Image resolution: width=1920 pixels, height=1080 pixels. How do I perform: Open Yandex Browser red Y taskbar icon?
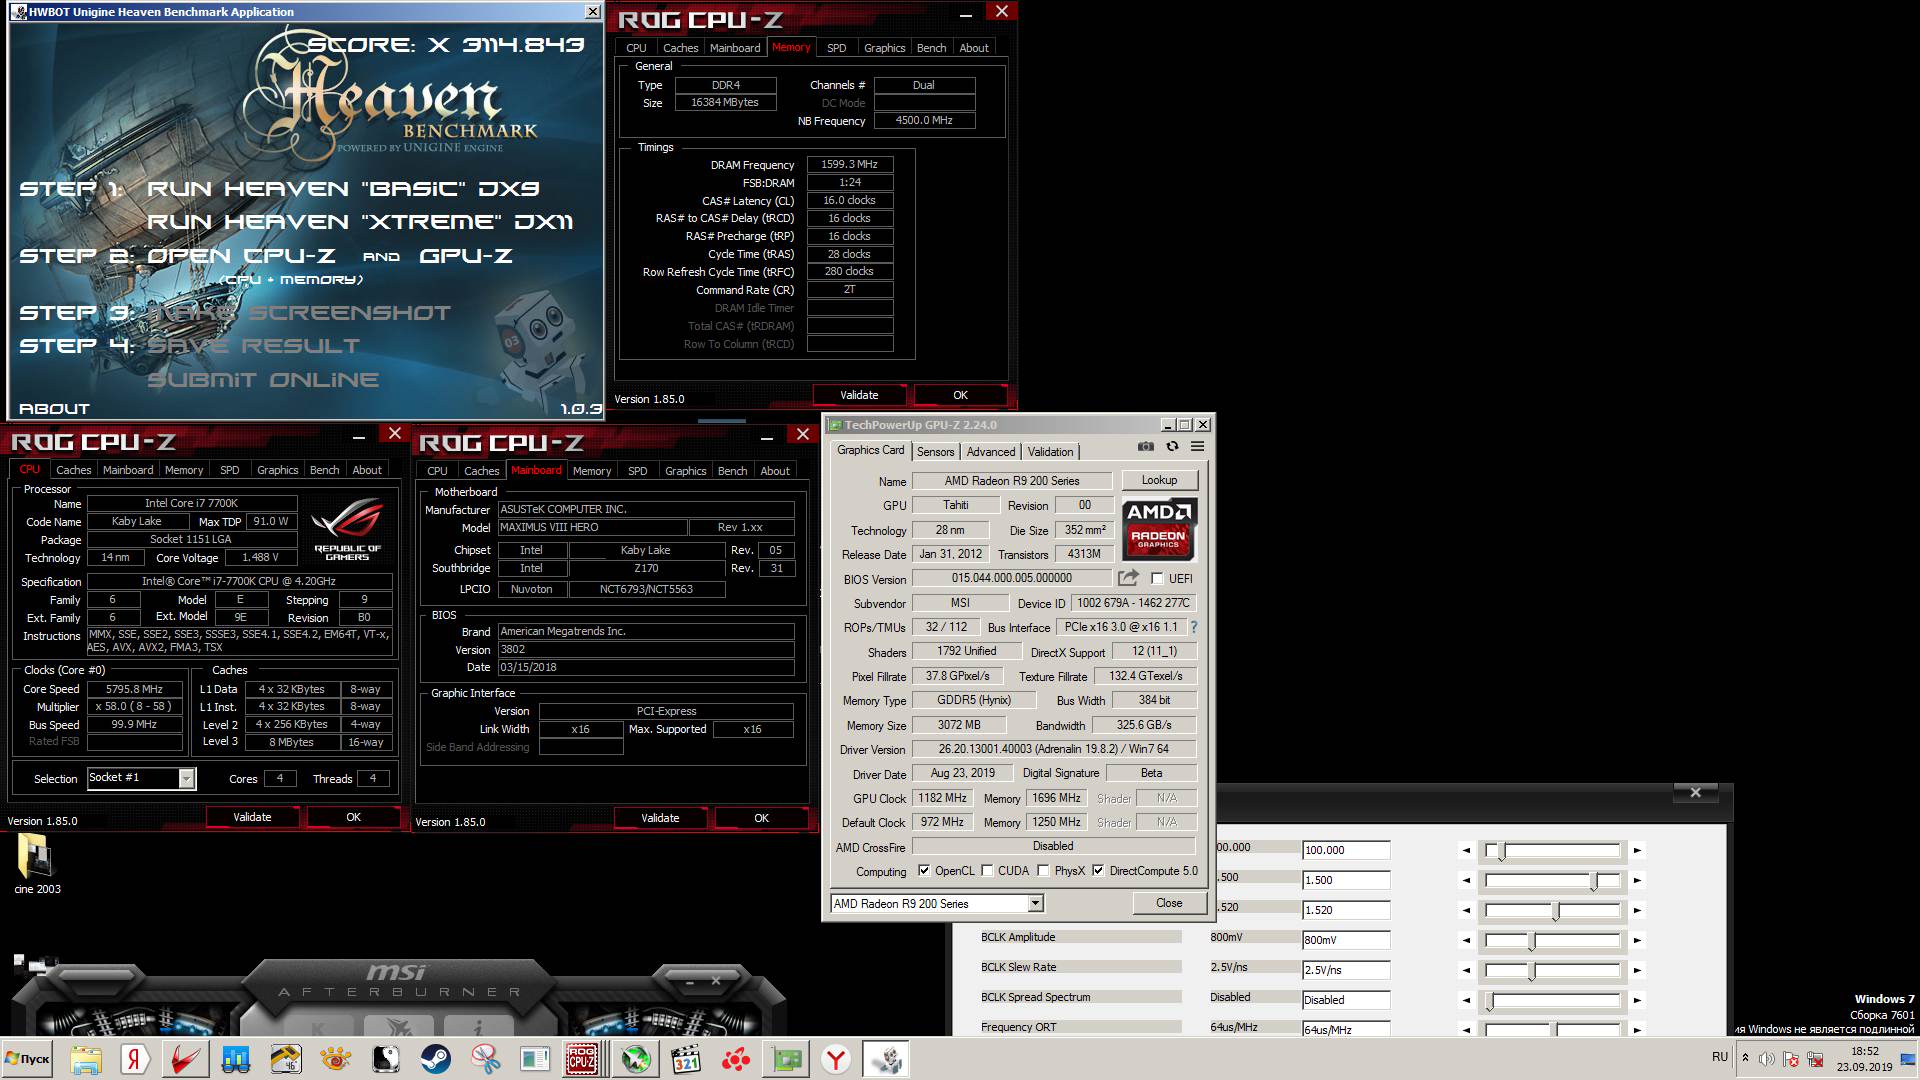(836, 1059)
